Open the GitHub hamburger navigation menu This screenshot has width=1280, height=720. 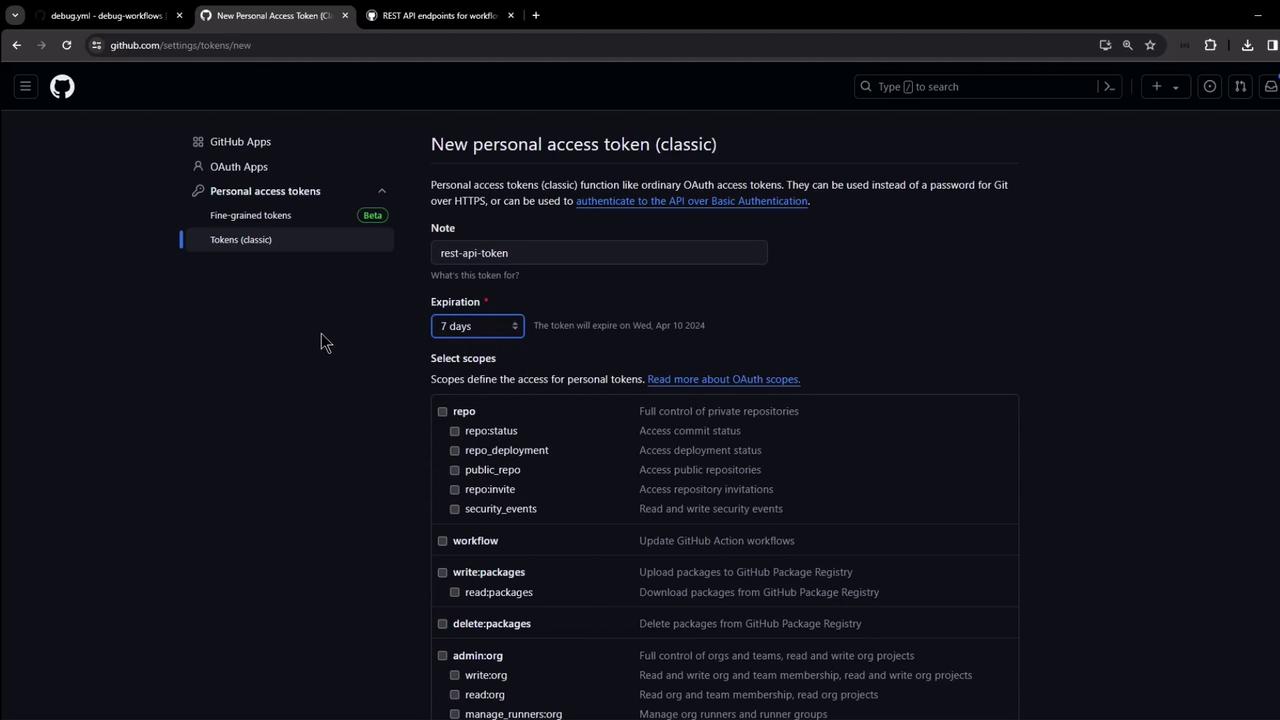tap(26, 87)
